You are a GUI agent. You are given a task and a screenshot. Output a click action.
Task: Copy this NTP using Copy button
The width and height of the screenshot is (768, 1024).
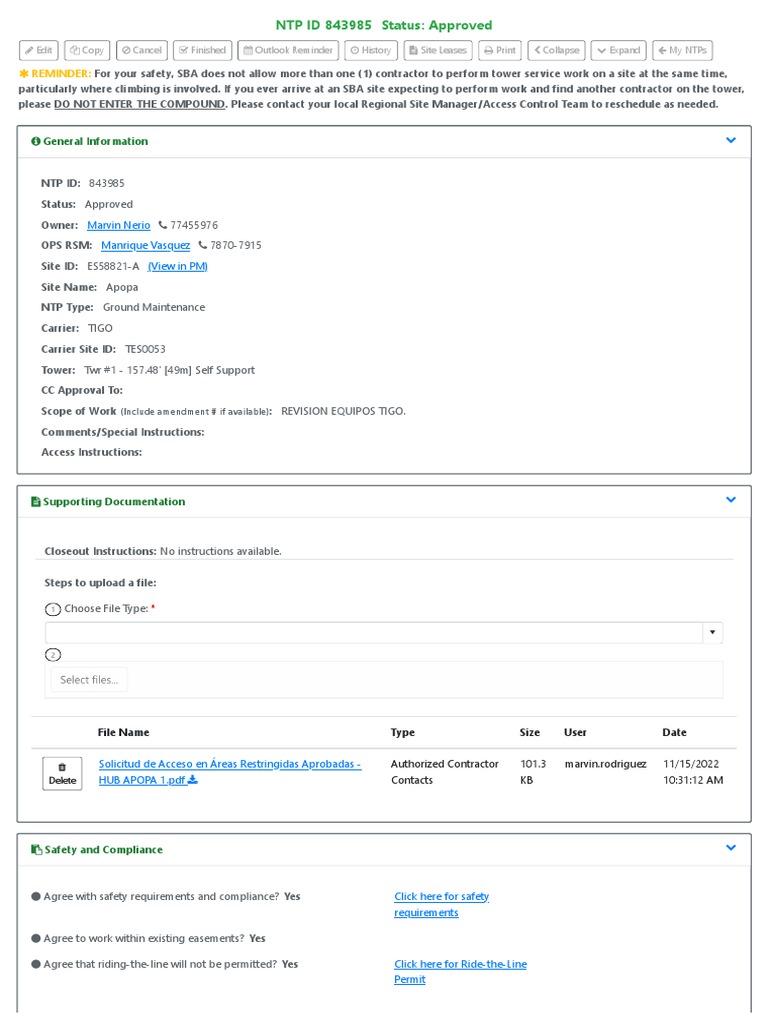point(87,50)
